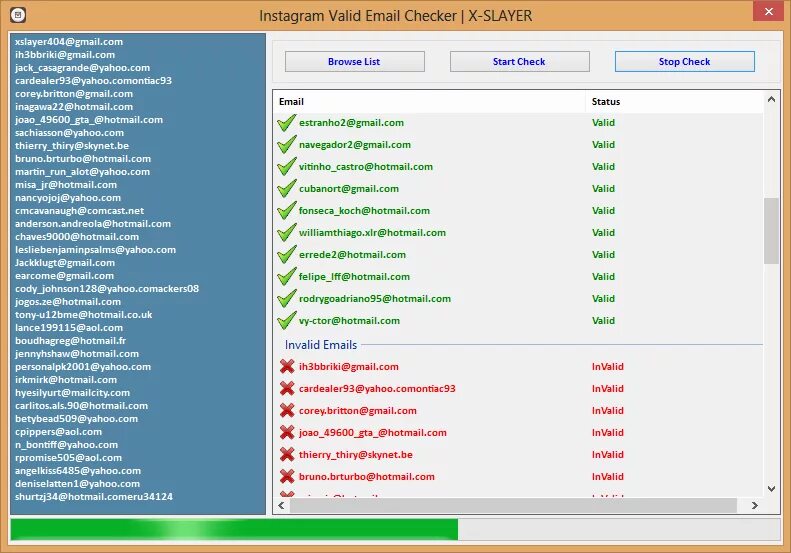Click red X icon for thierry_thiry@skynet.be
The image size is (791, 553).
tap(287, 455)
